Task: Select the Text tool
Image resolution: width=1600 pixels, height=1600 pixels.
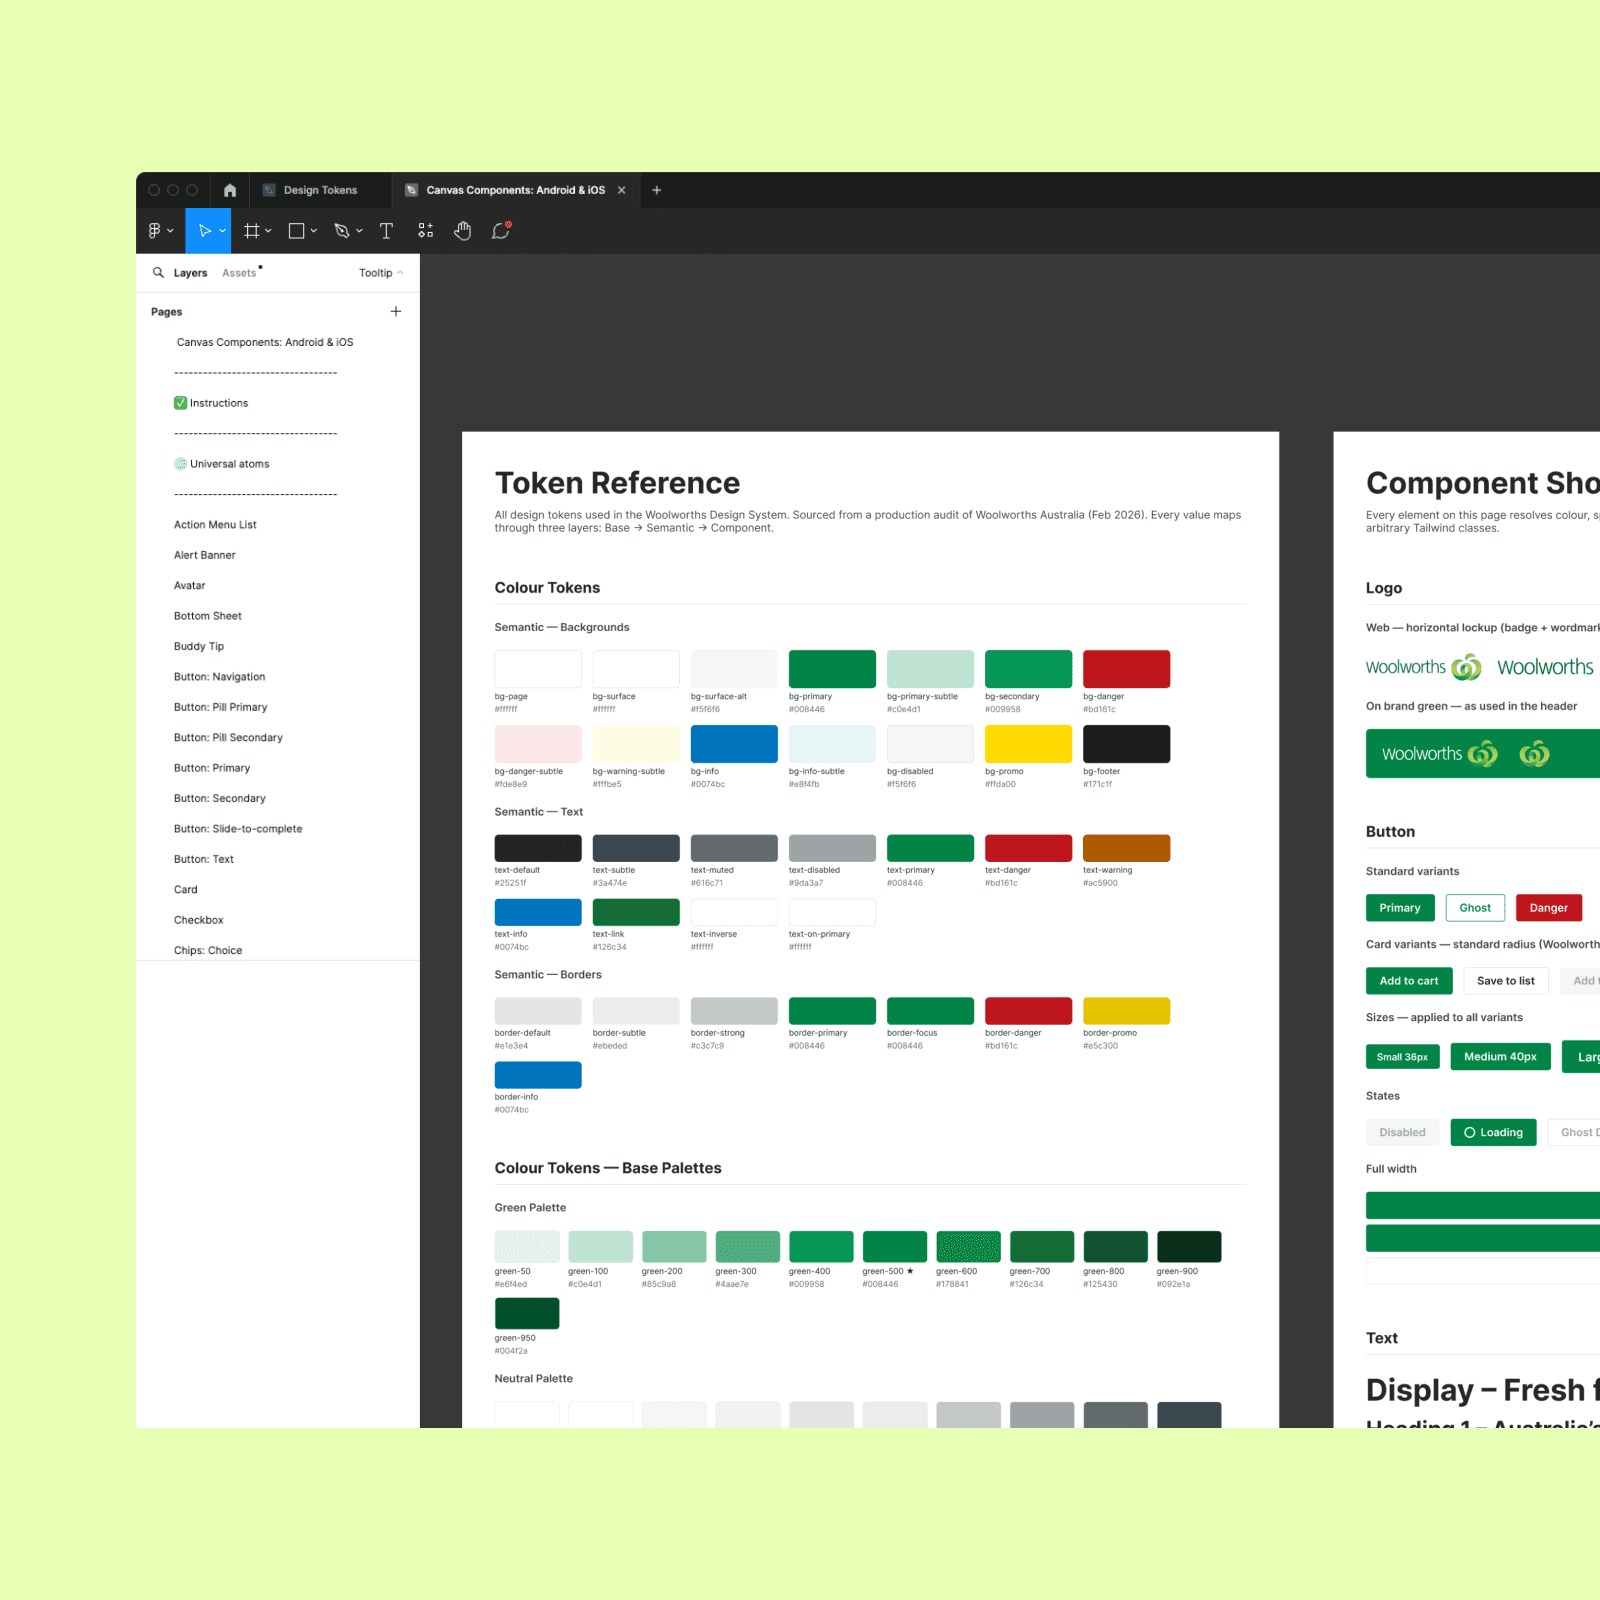Action: pyautogui.click(x=386, y=231)
